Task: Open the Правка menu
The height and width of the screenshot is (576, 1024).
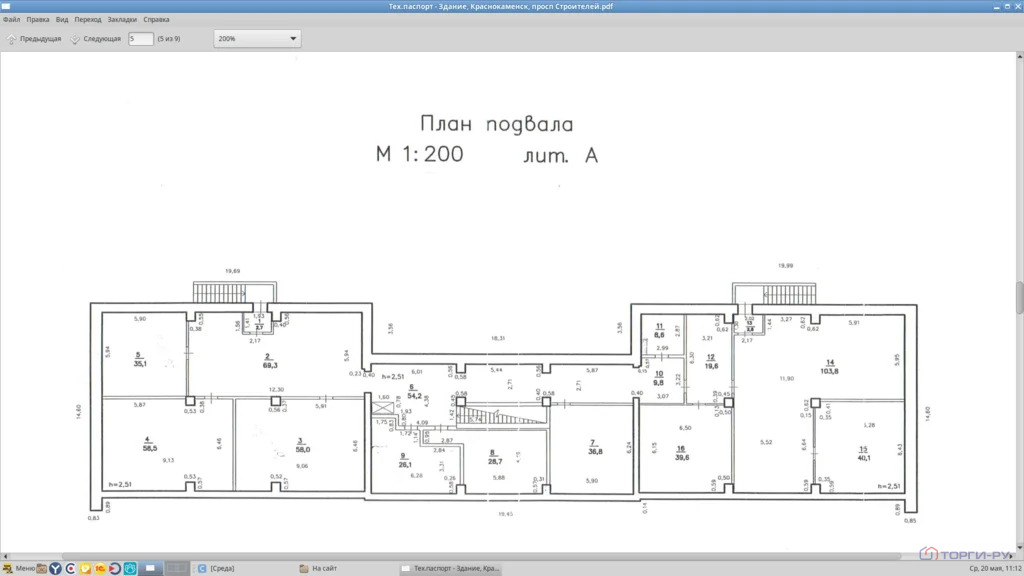Action: [x=38, y=20]
